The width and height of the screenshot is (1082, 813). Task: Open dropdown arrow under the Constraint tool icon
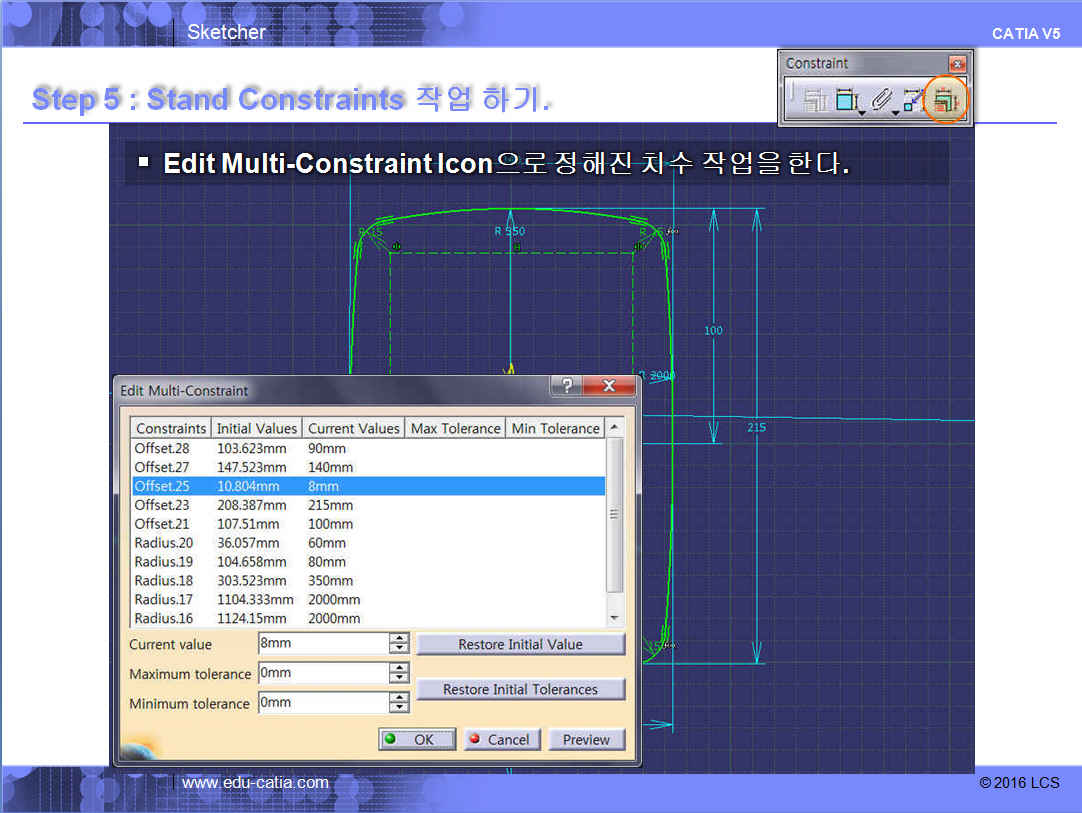[861, 112]
